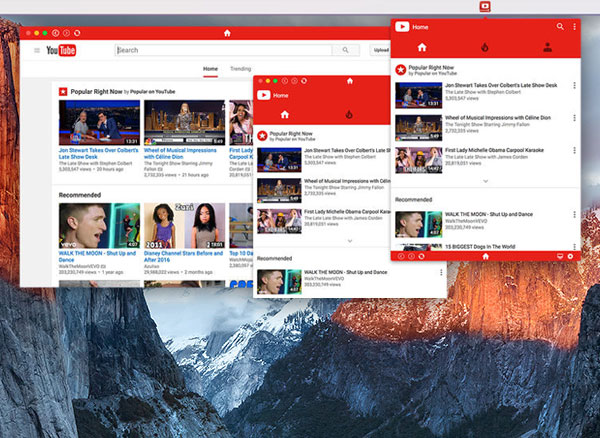Click the 'Popular on YouTube' channel link in large window
The image size is (600, 438).
153,92
